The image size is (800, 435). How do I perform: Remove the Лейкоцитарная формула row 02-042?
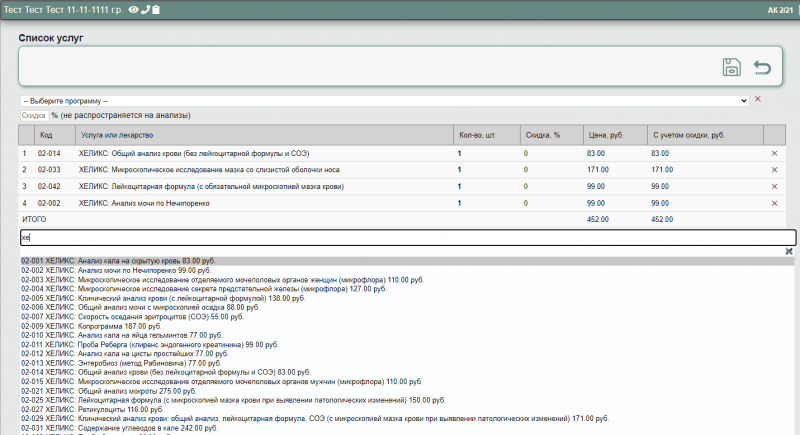pos(774,186)
